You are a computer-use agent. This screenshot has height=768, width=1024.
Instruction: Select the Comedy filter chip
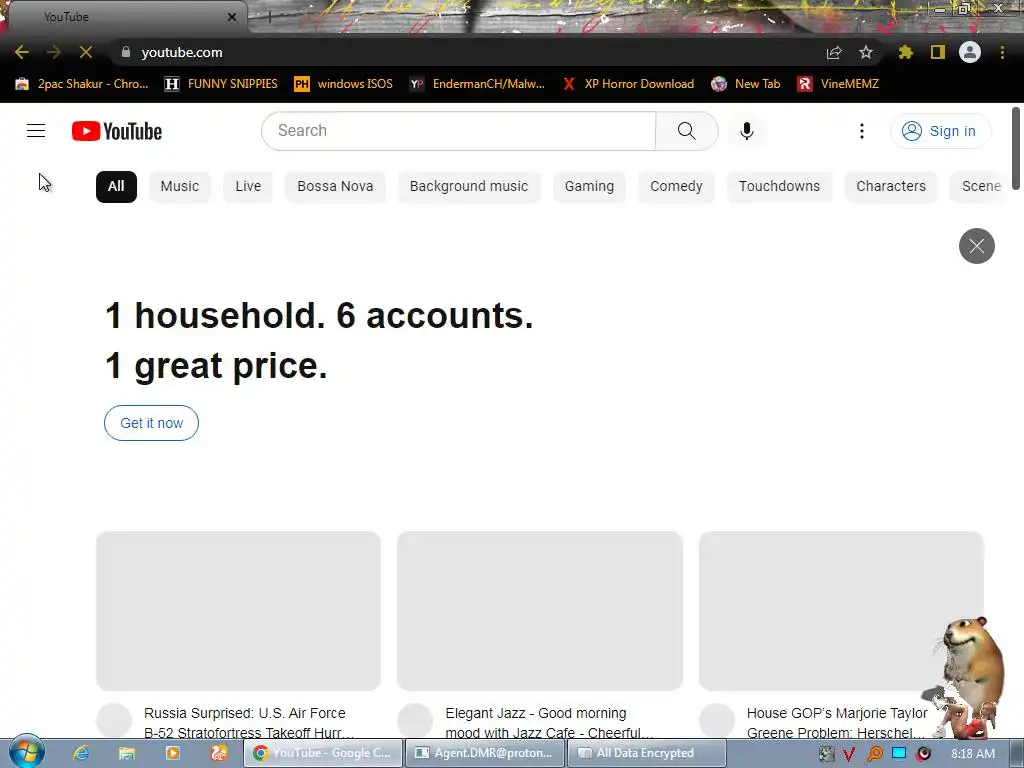pos(676,186)
